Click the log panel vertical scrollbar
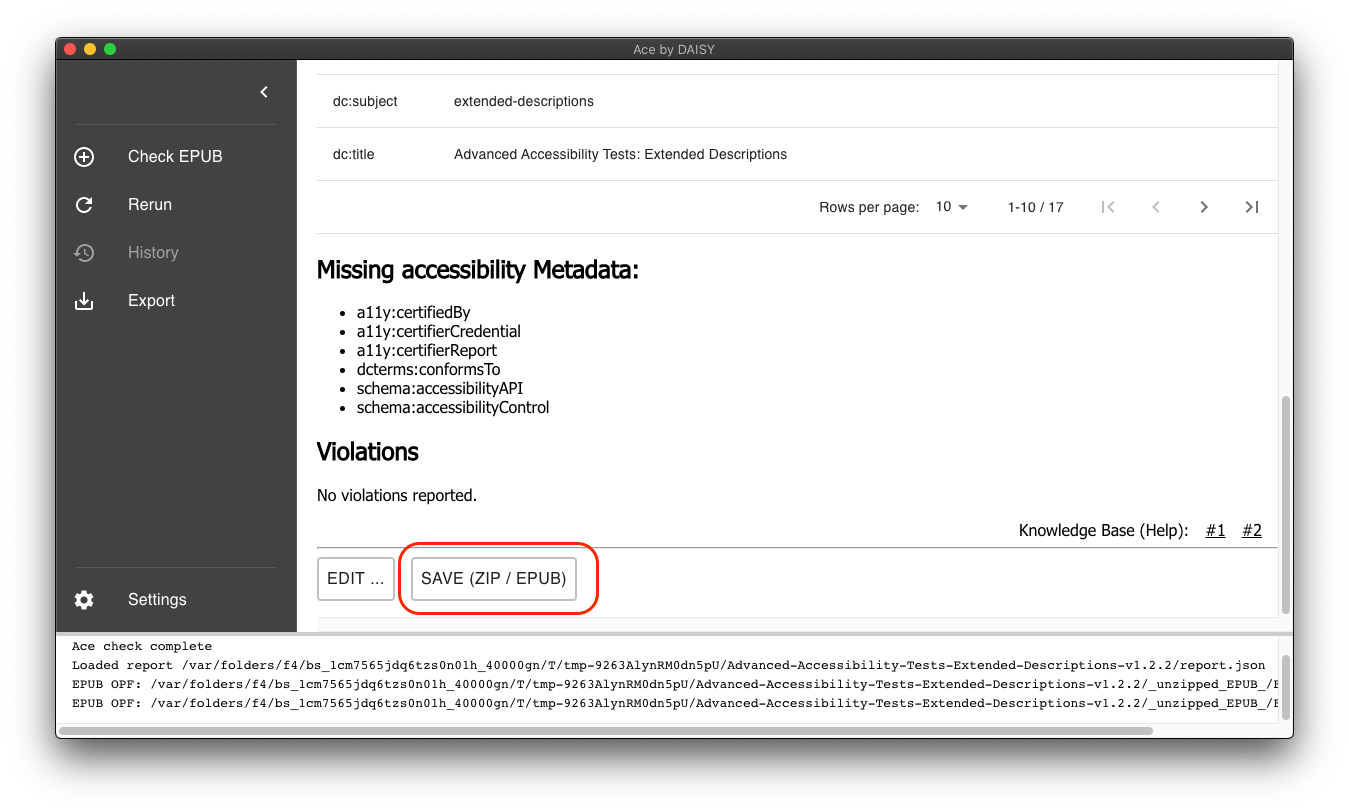This screenshot has width=1349, height=812. tap(1286, 687)
